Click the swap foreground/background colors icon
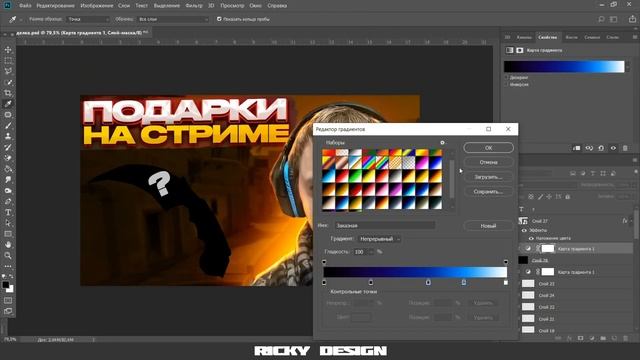 [11, 276]
